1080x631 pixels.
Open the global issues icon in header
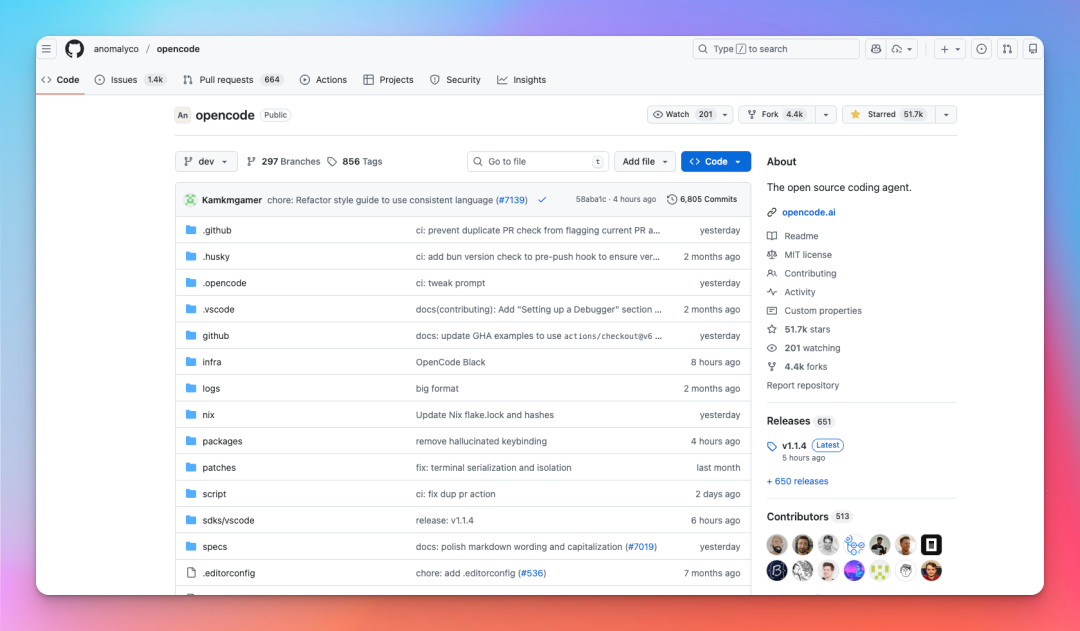[x=981, y=49]
